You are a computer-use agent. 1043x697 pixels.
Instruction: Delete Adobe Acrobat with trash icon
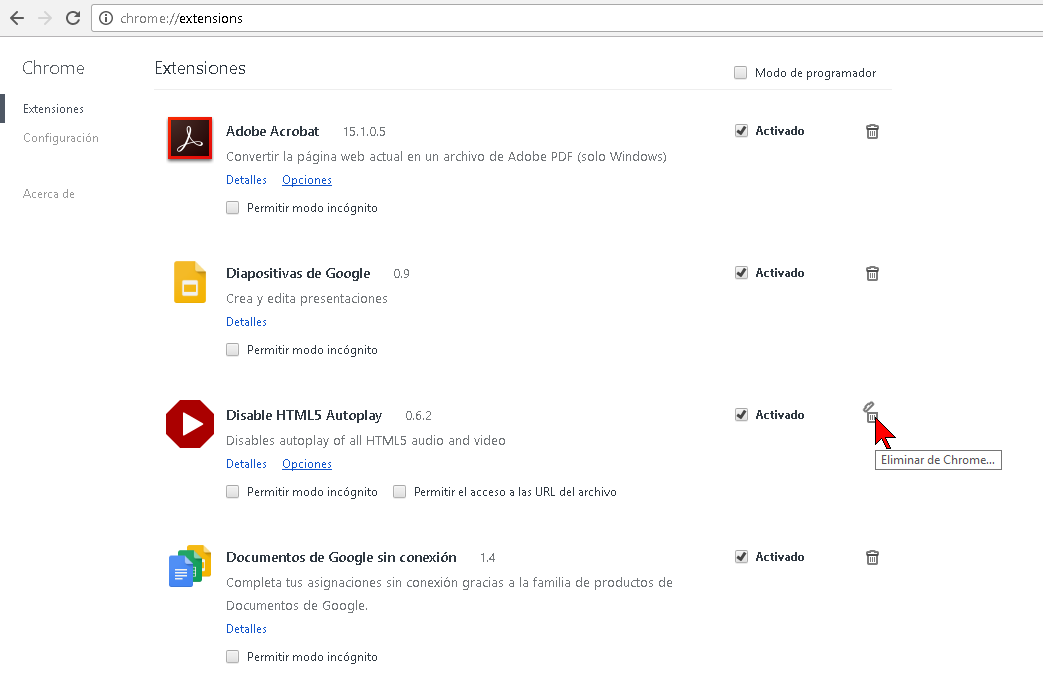(x=872, y=132)
